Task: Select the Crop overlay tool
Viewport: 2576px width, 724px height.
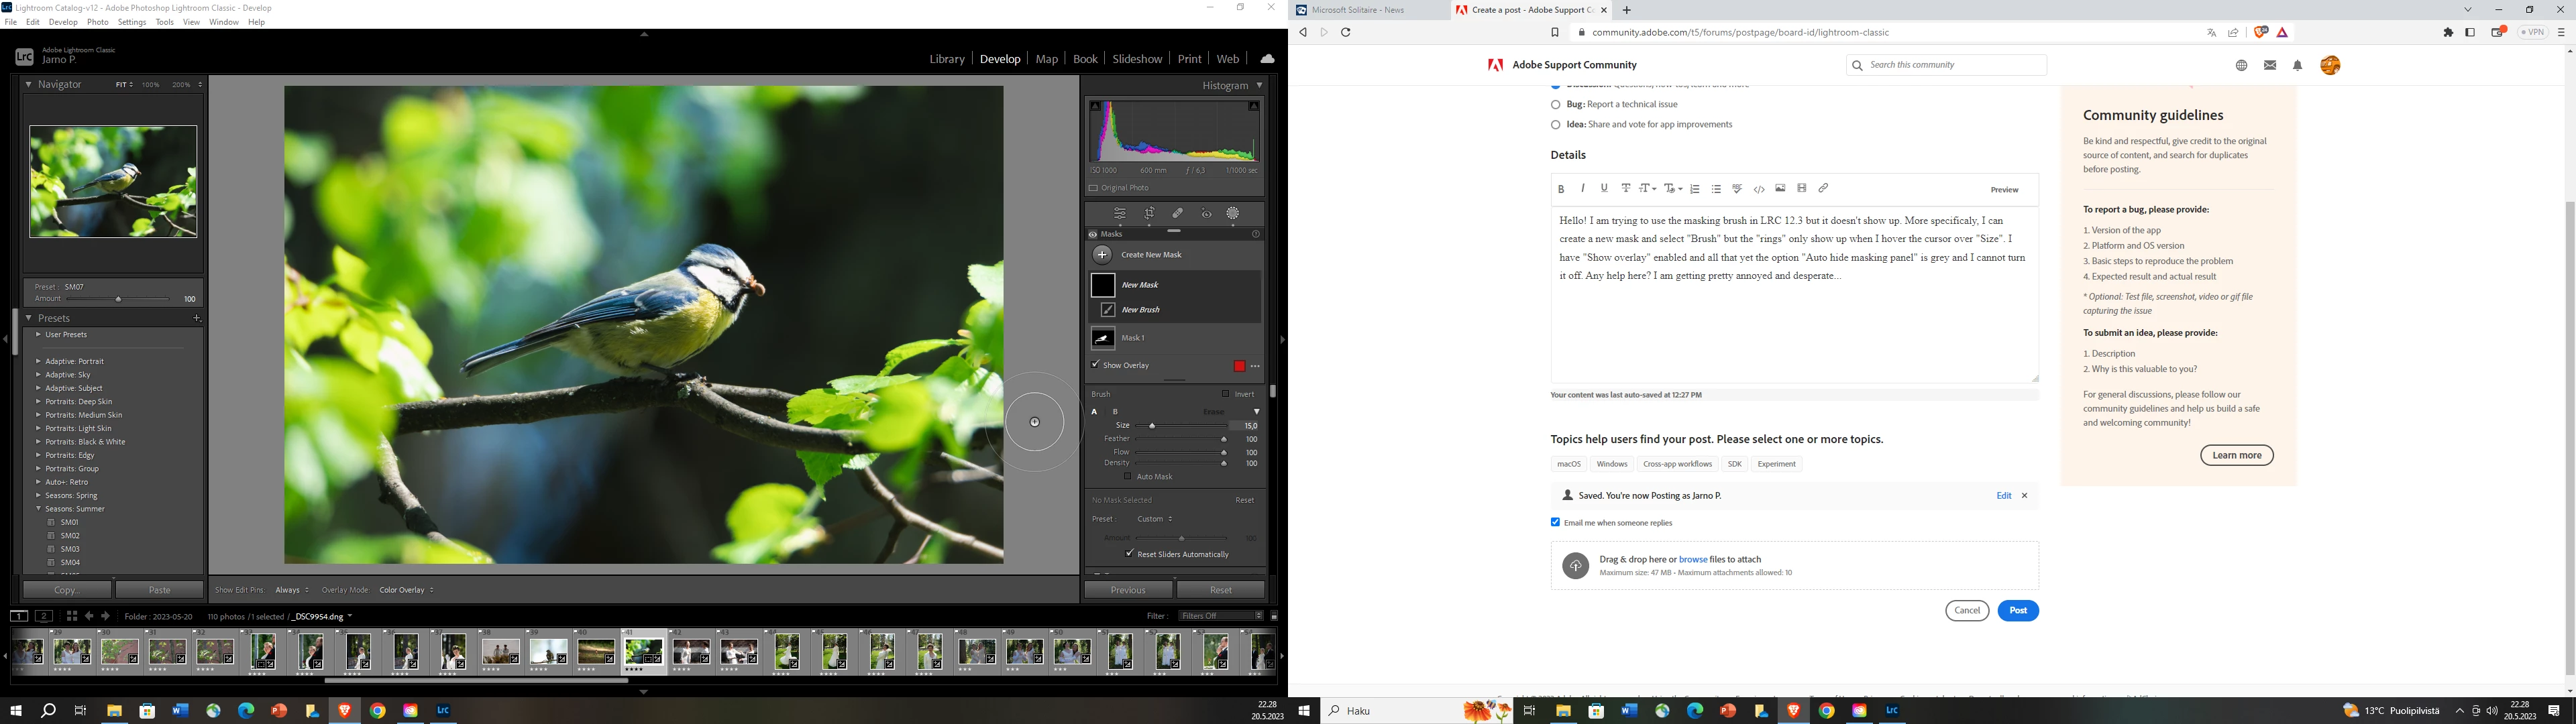Action: 1150,214
